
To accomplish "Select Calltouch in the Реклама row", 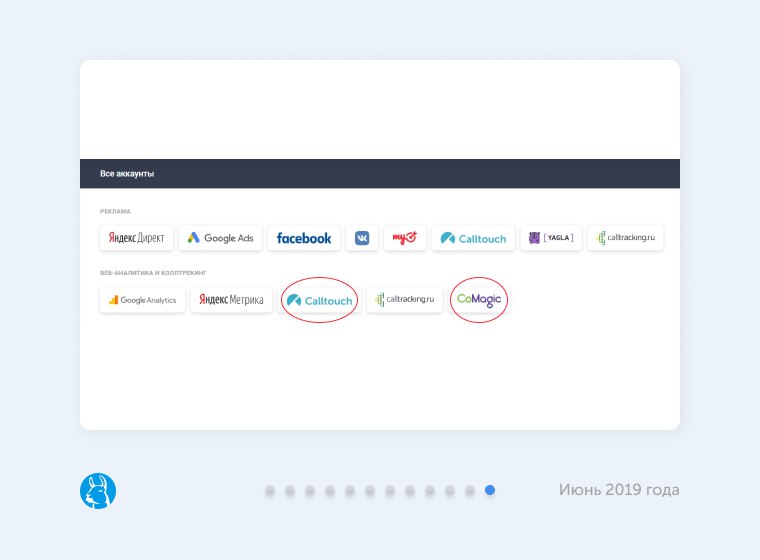I will pos(473,238).
